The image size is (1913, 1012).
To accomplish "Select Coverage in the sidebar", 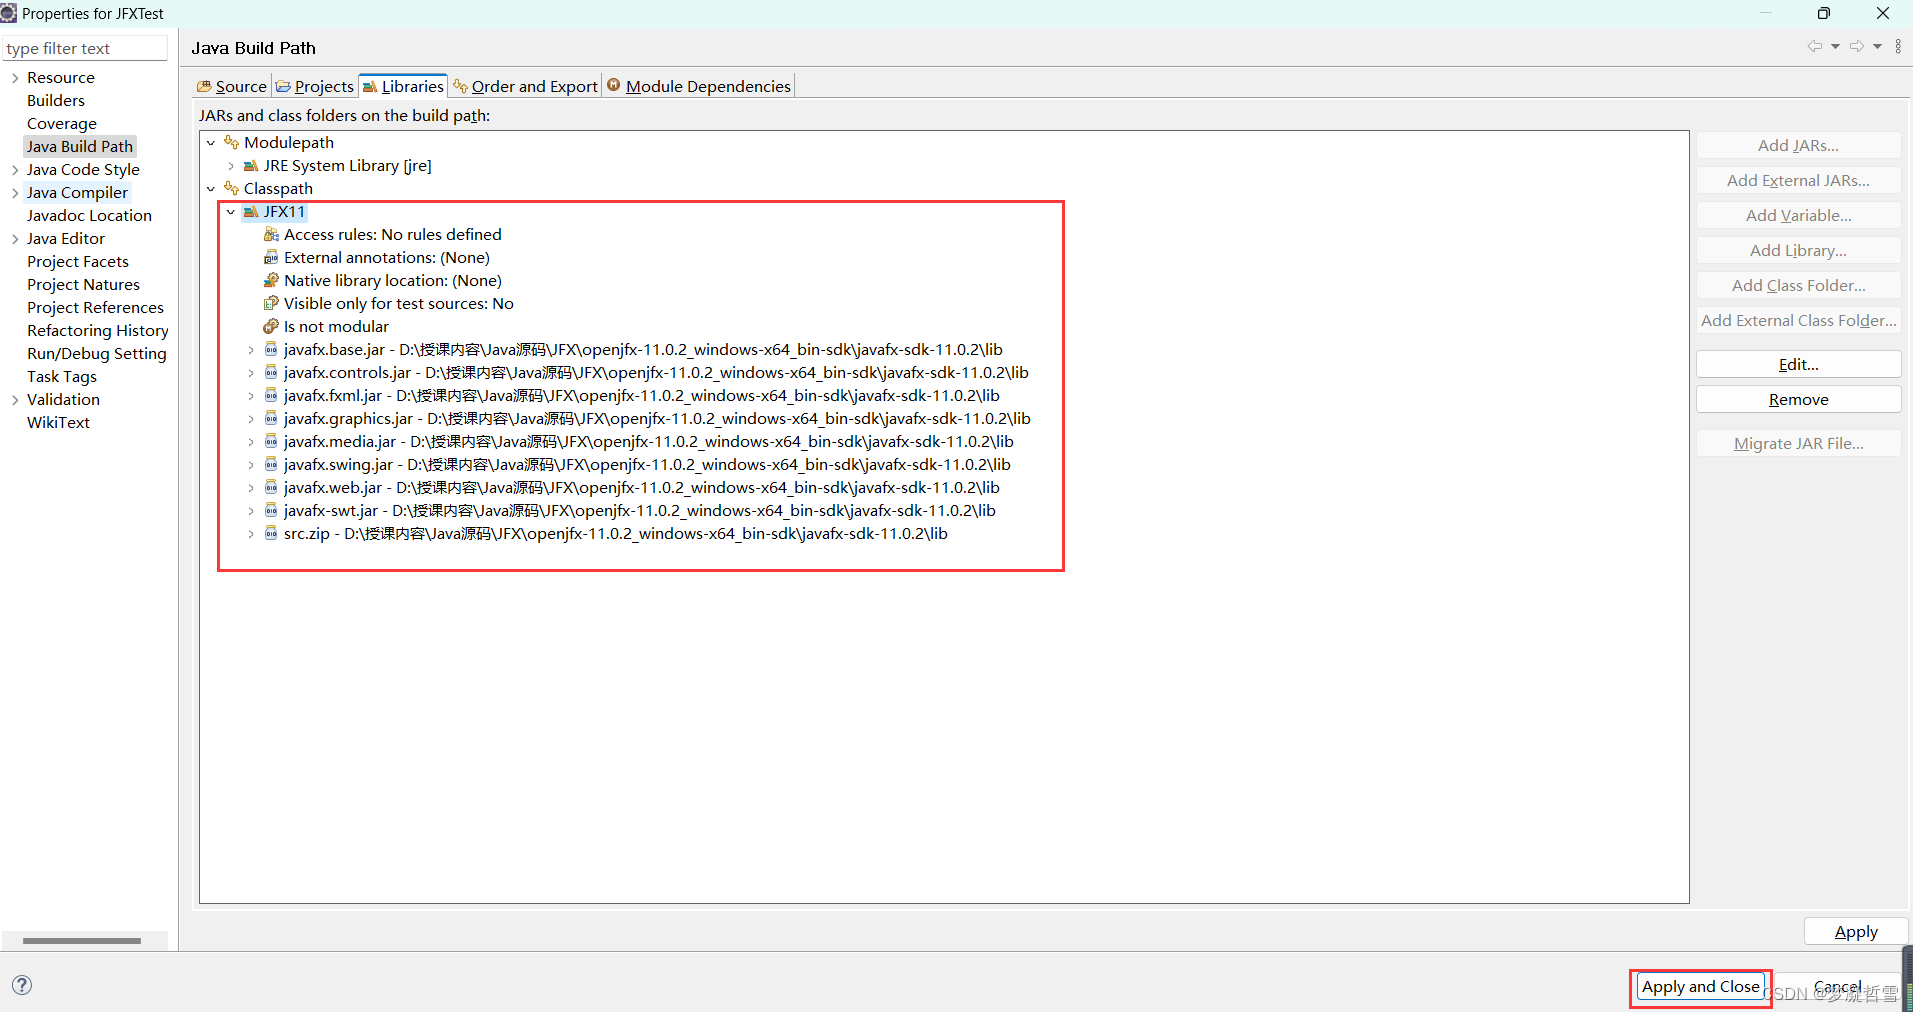I will [x=62, y=124].
